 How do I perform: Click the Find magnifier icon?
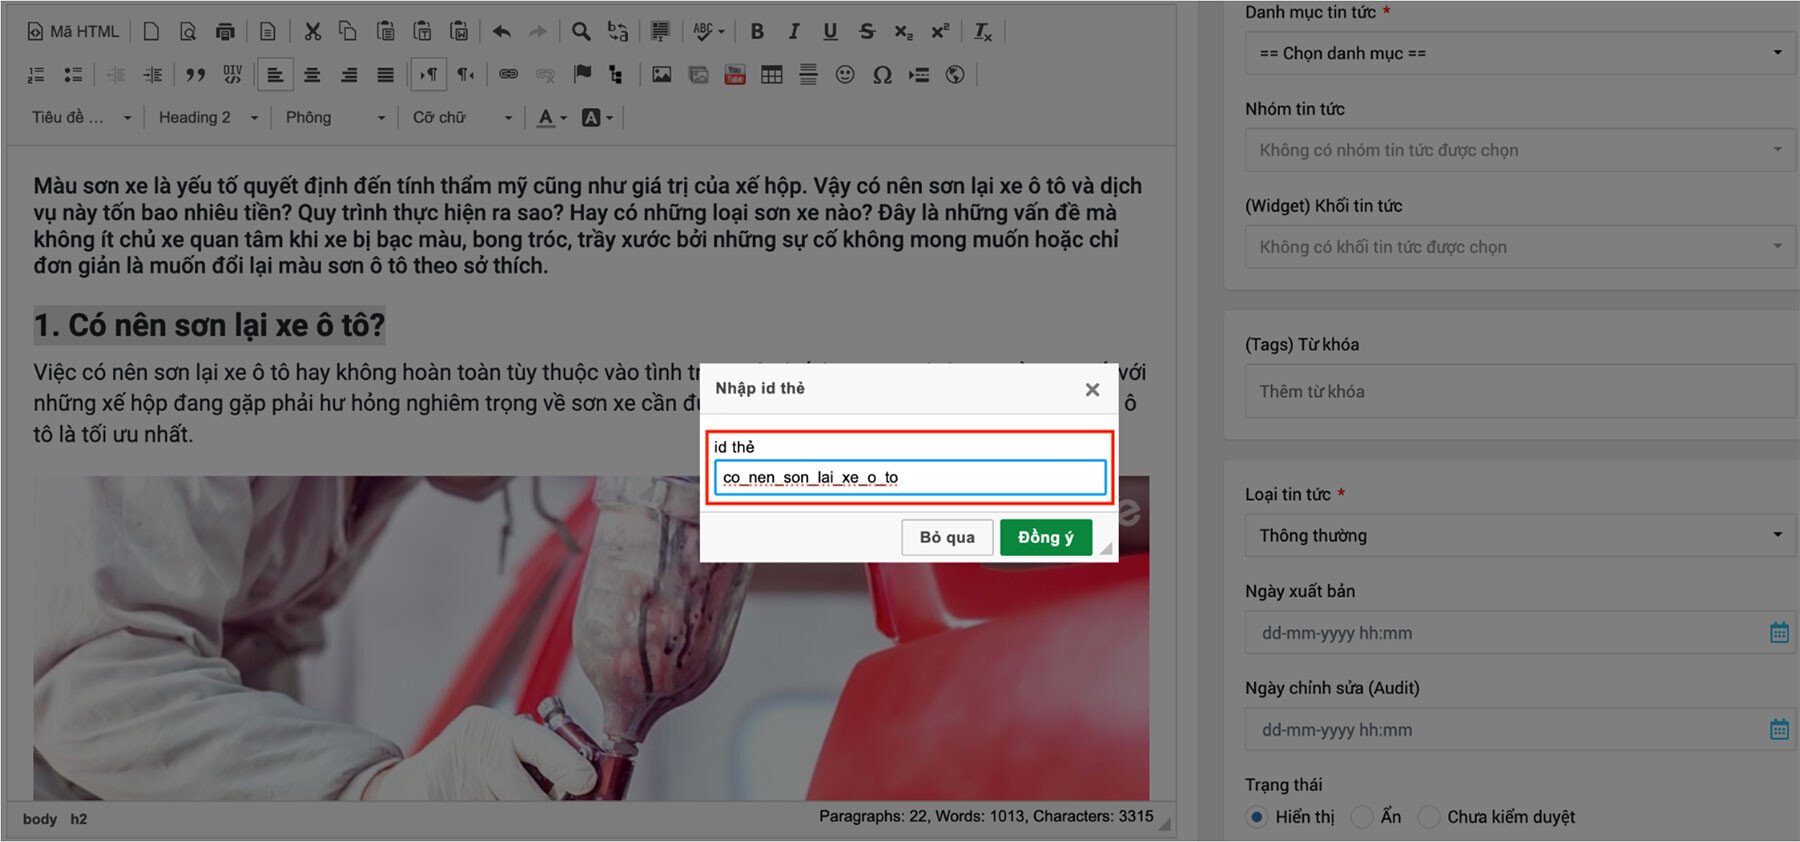(580, 32)
